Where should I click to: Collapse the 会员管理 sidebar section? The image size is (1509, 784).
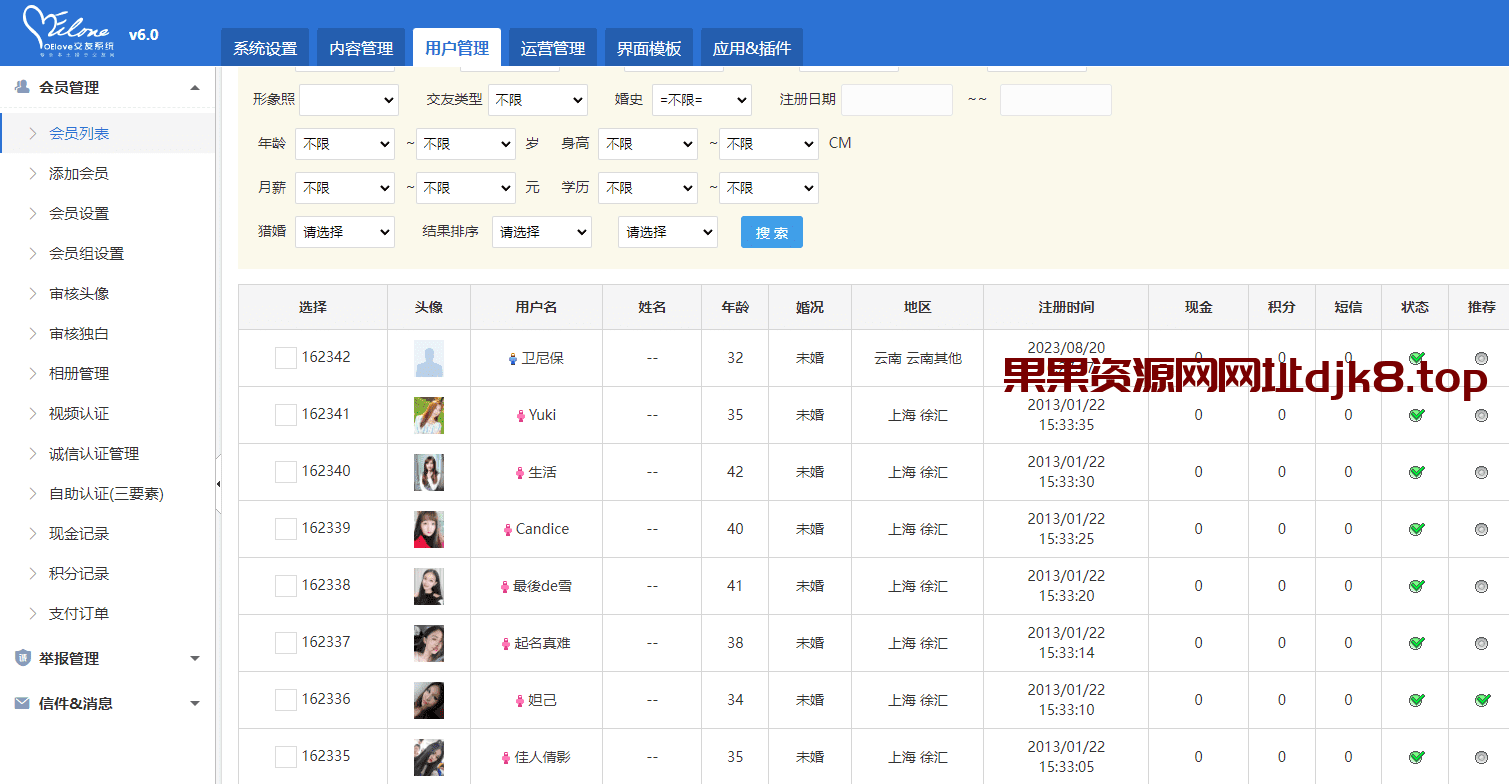(195, 86)
